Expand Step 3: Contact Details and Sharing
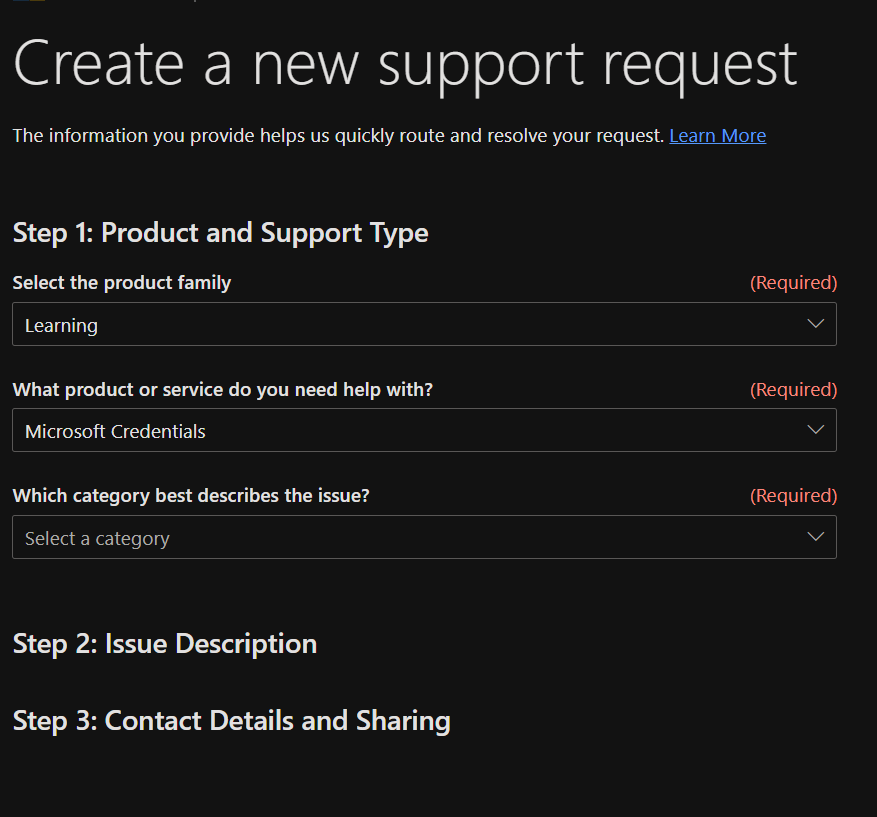Screen dimensions: 877x817 click(x=232, y=720)
